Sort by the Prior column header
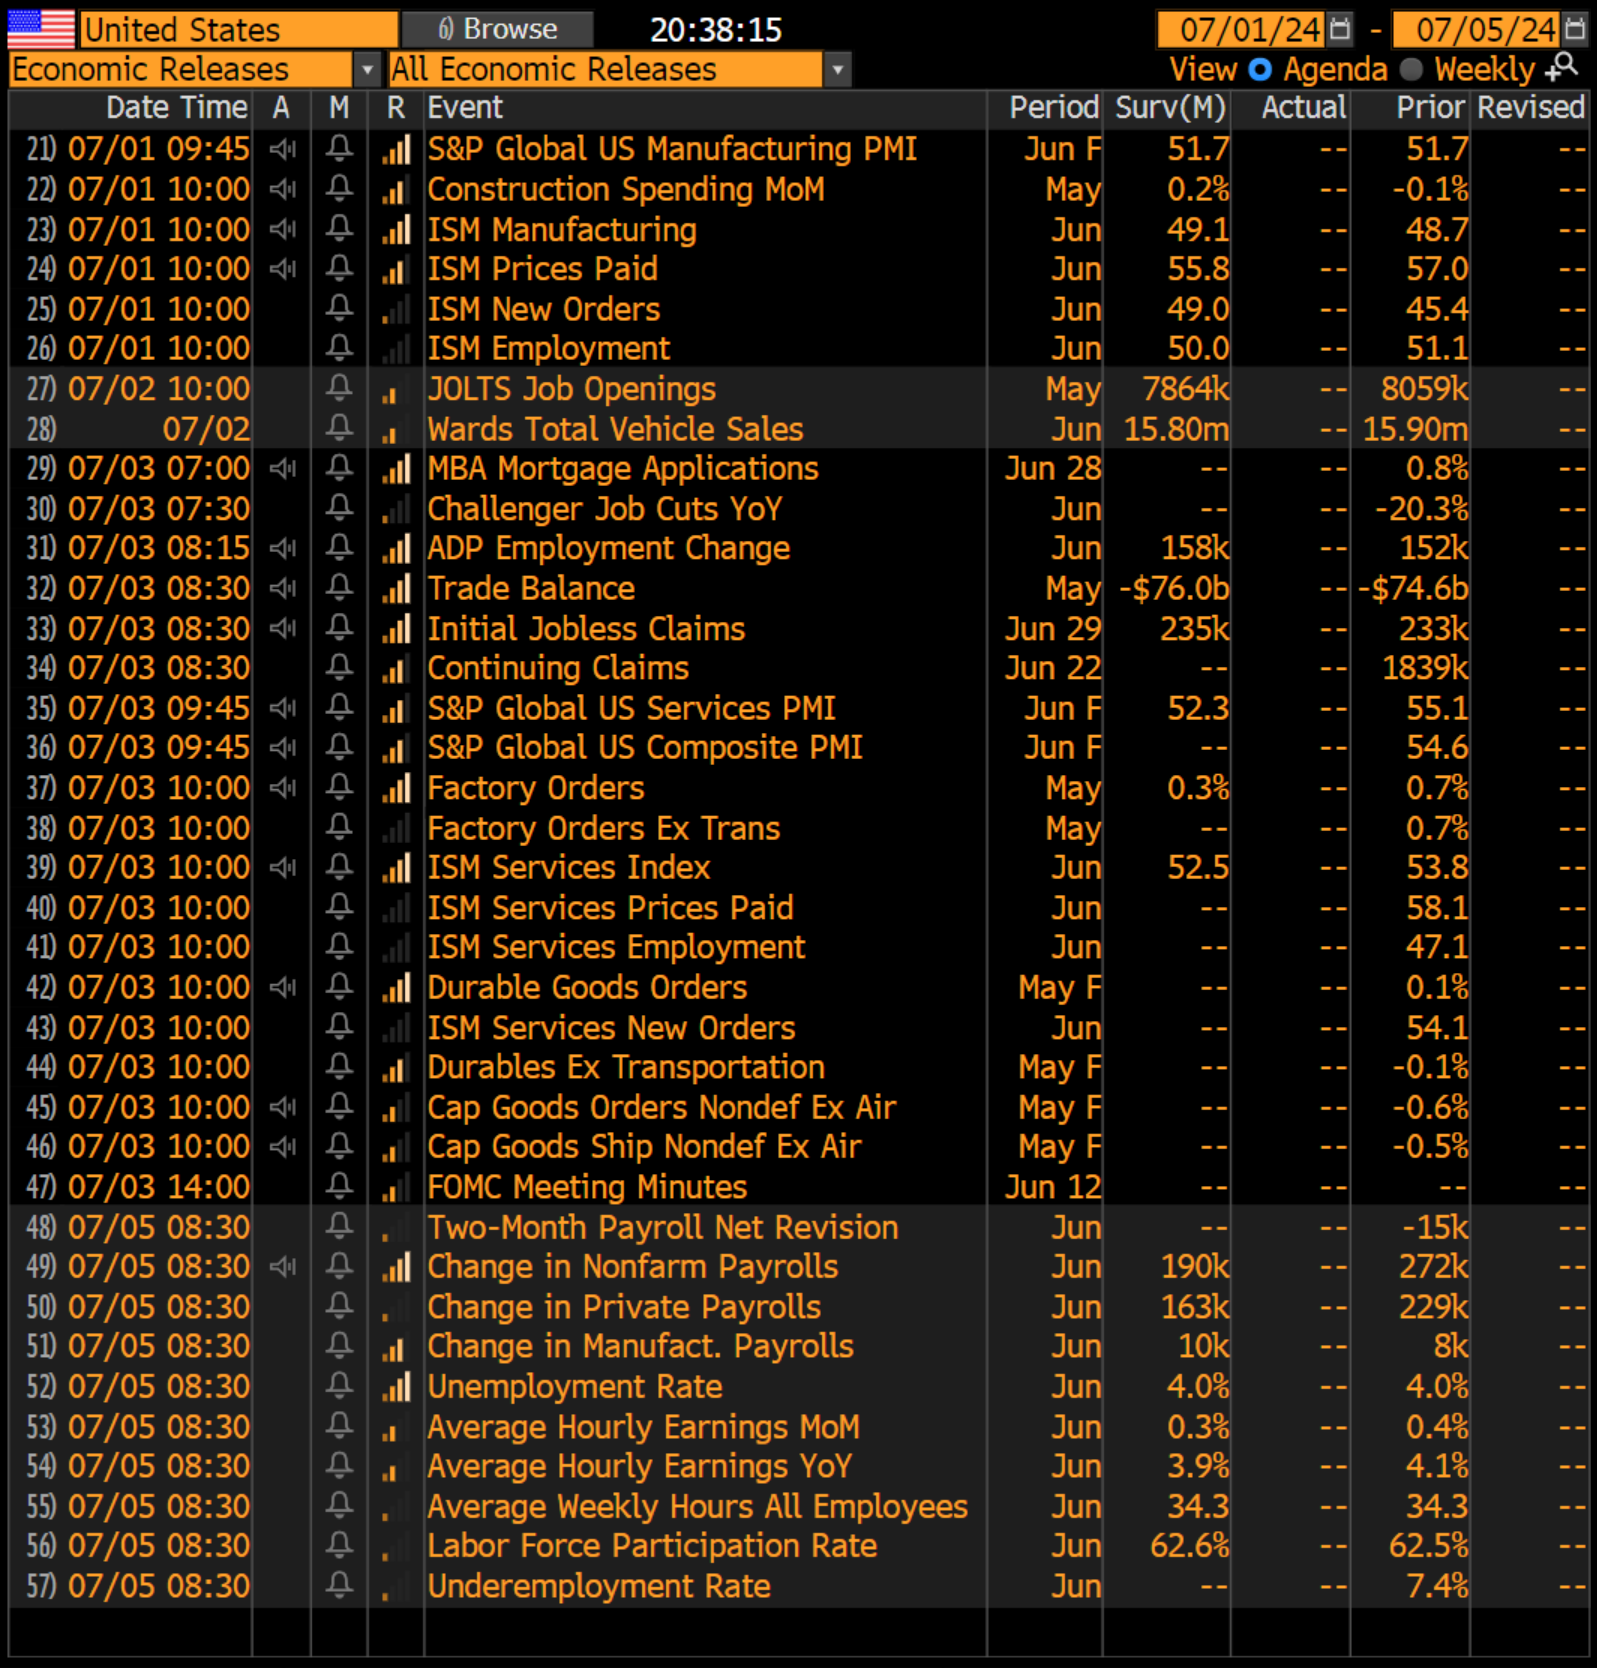This screenshot has width=1597, height=1668. [1430, 107]
